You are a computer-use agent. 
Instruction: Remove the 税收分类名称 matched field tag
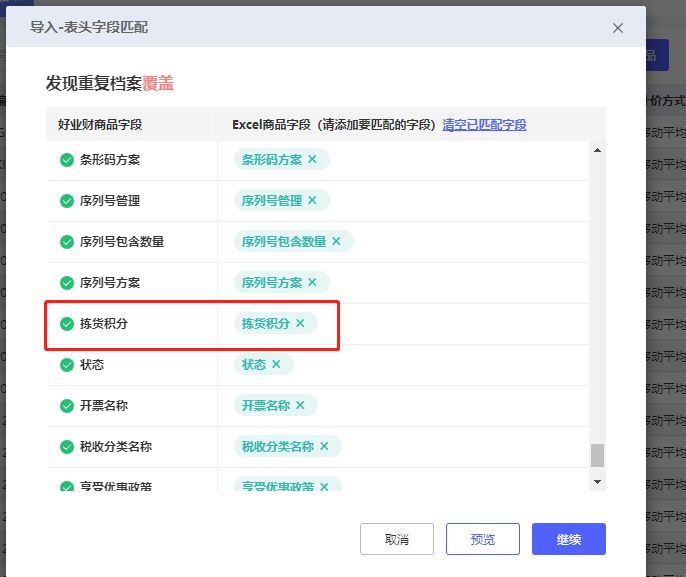pos(324,447)
